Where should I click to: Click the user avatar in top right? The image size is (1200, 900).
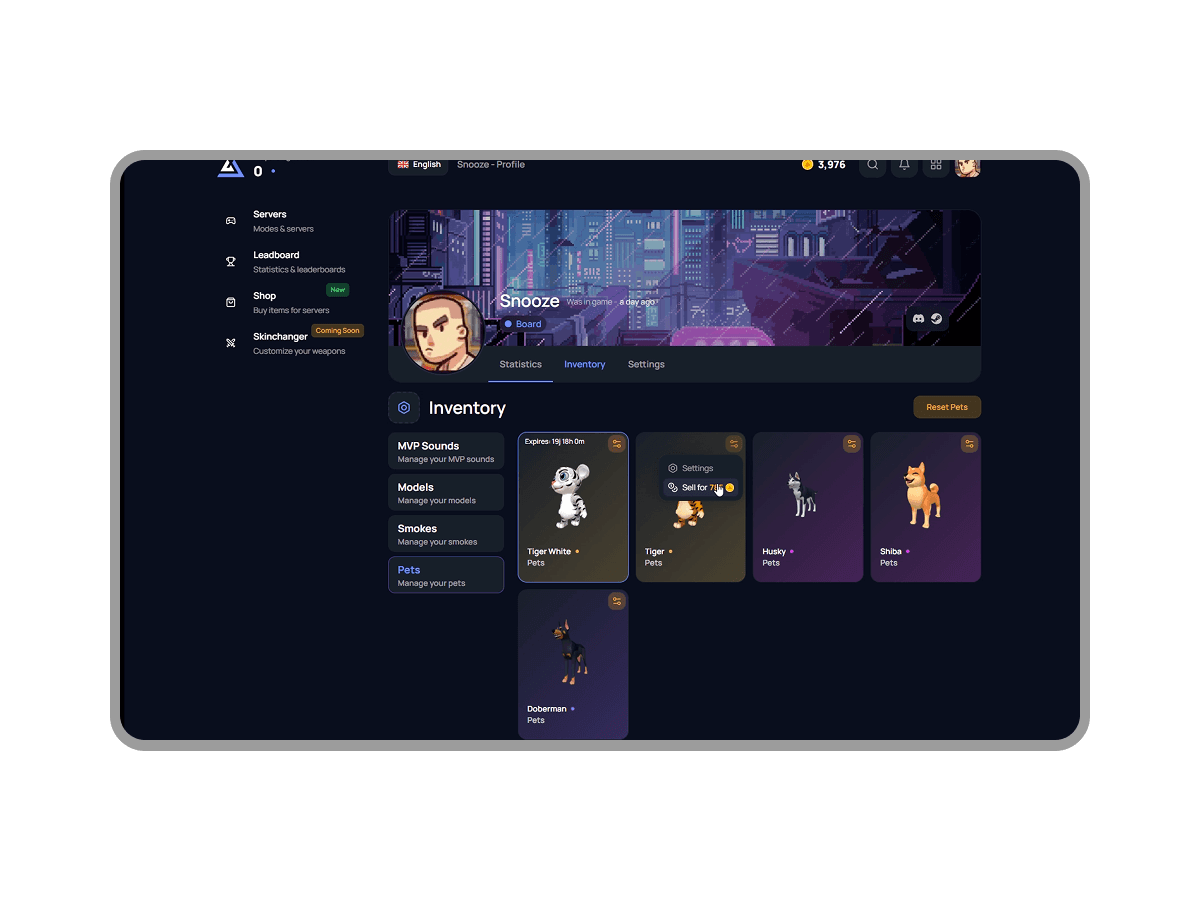(967, 166)
